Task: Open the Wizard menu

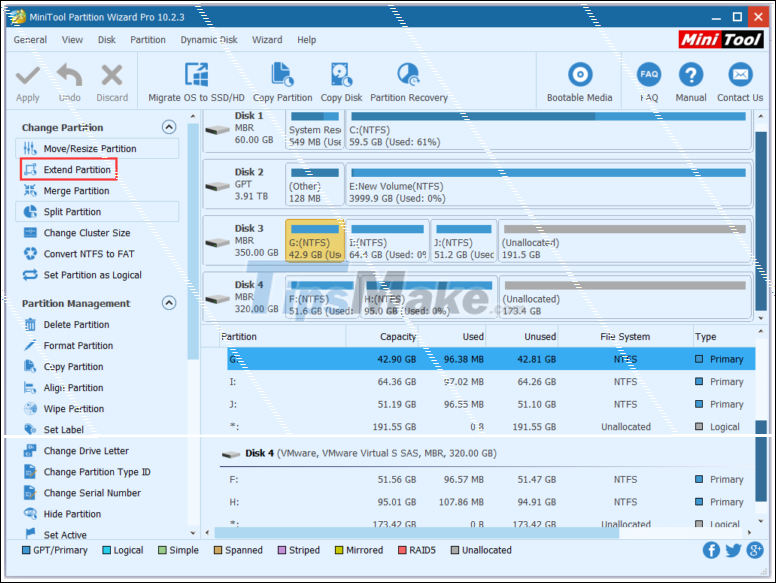Action: [x=267, y=40]
